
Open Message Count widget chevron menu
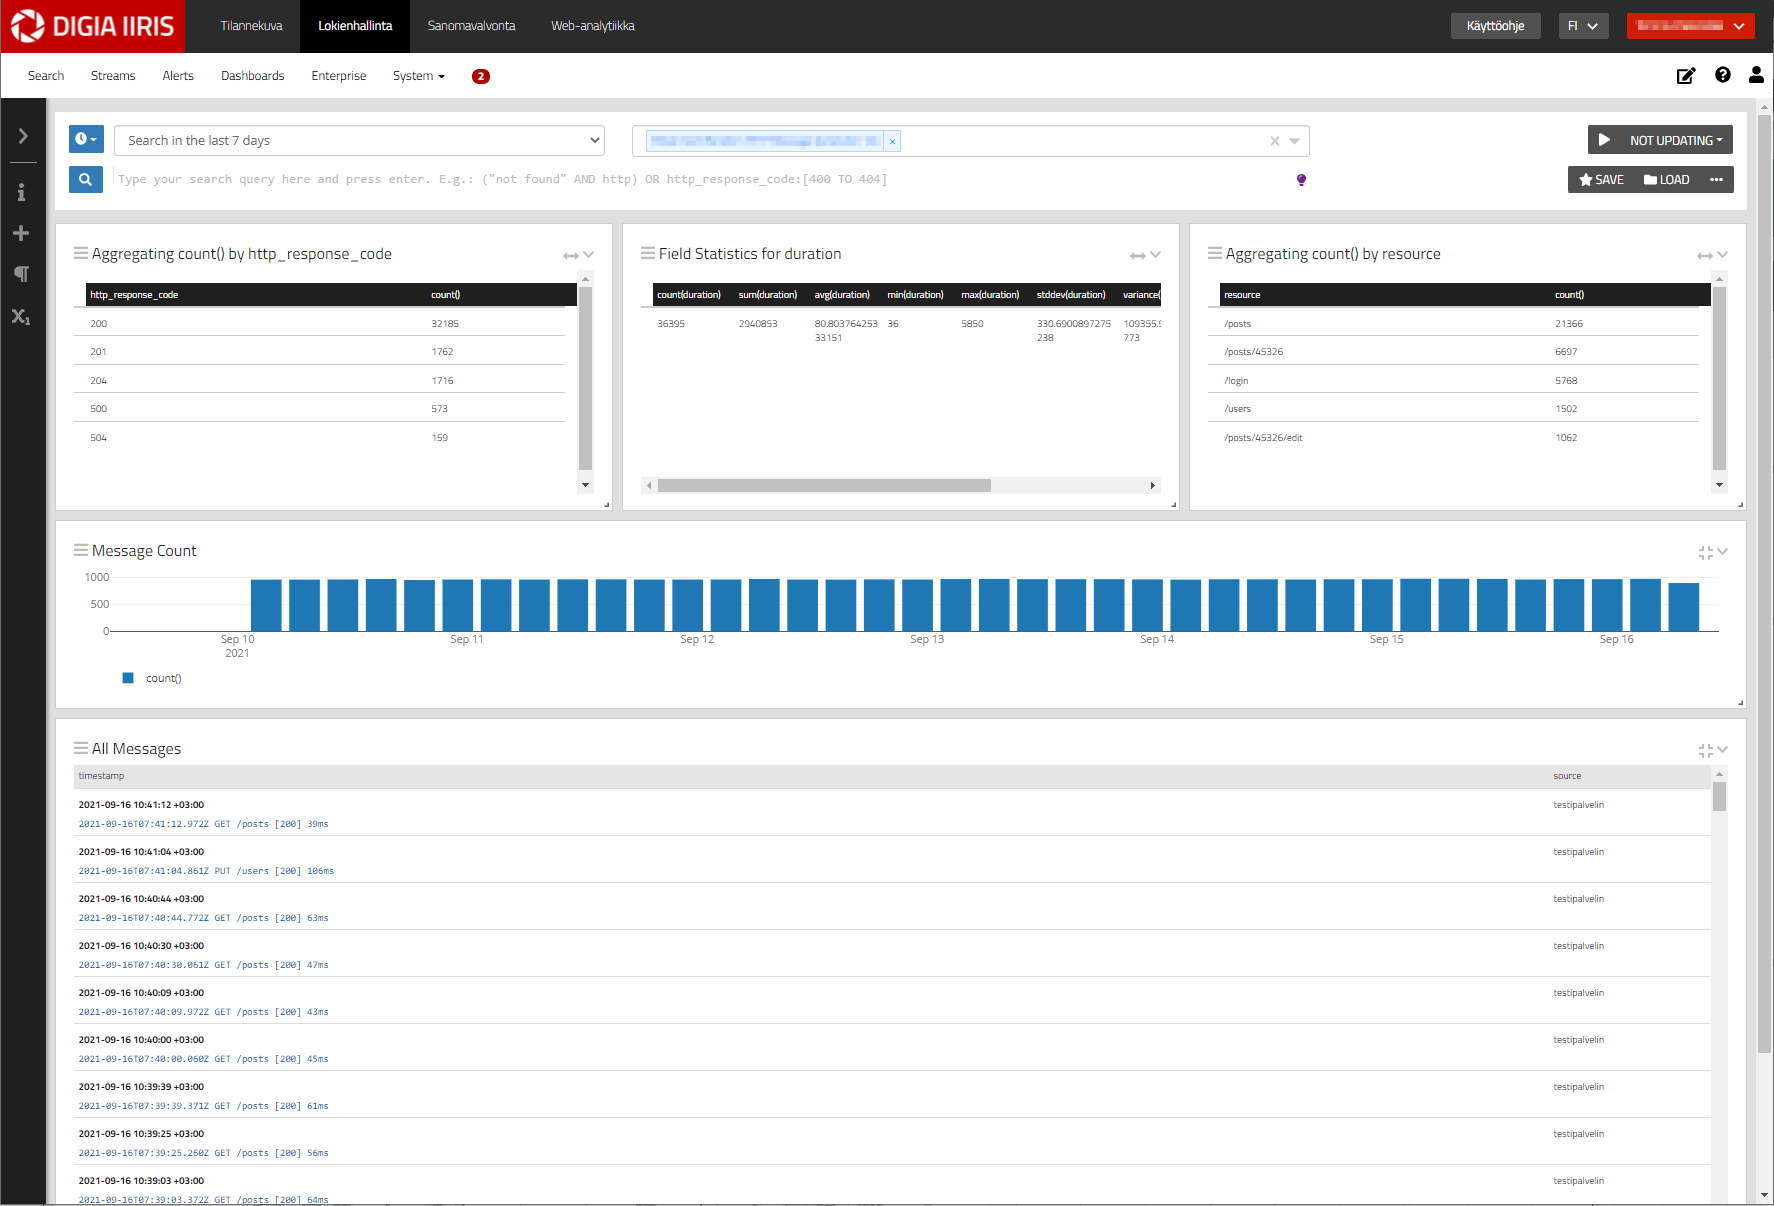tap(1722, 552)
